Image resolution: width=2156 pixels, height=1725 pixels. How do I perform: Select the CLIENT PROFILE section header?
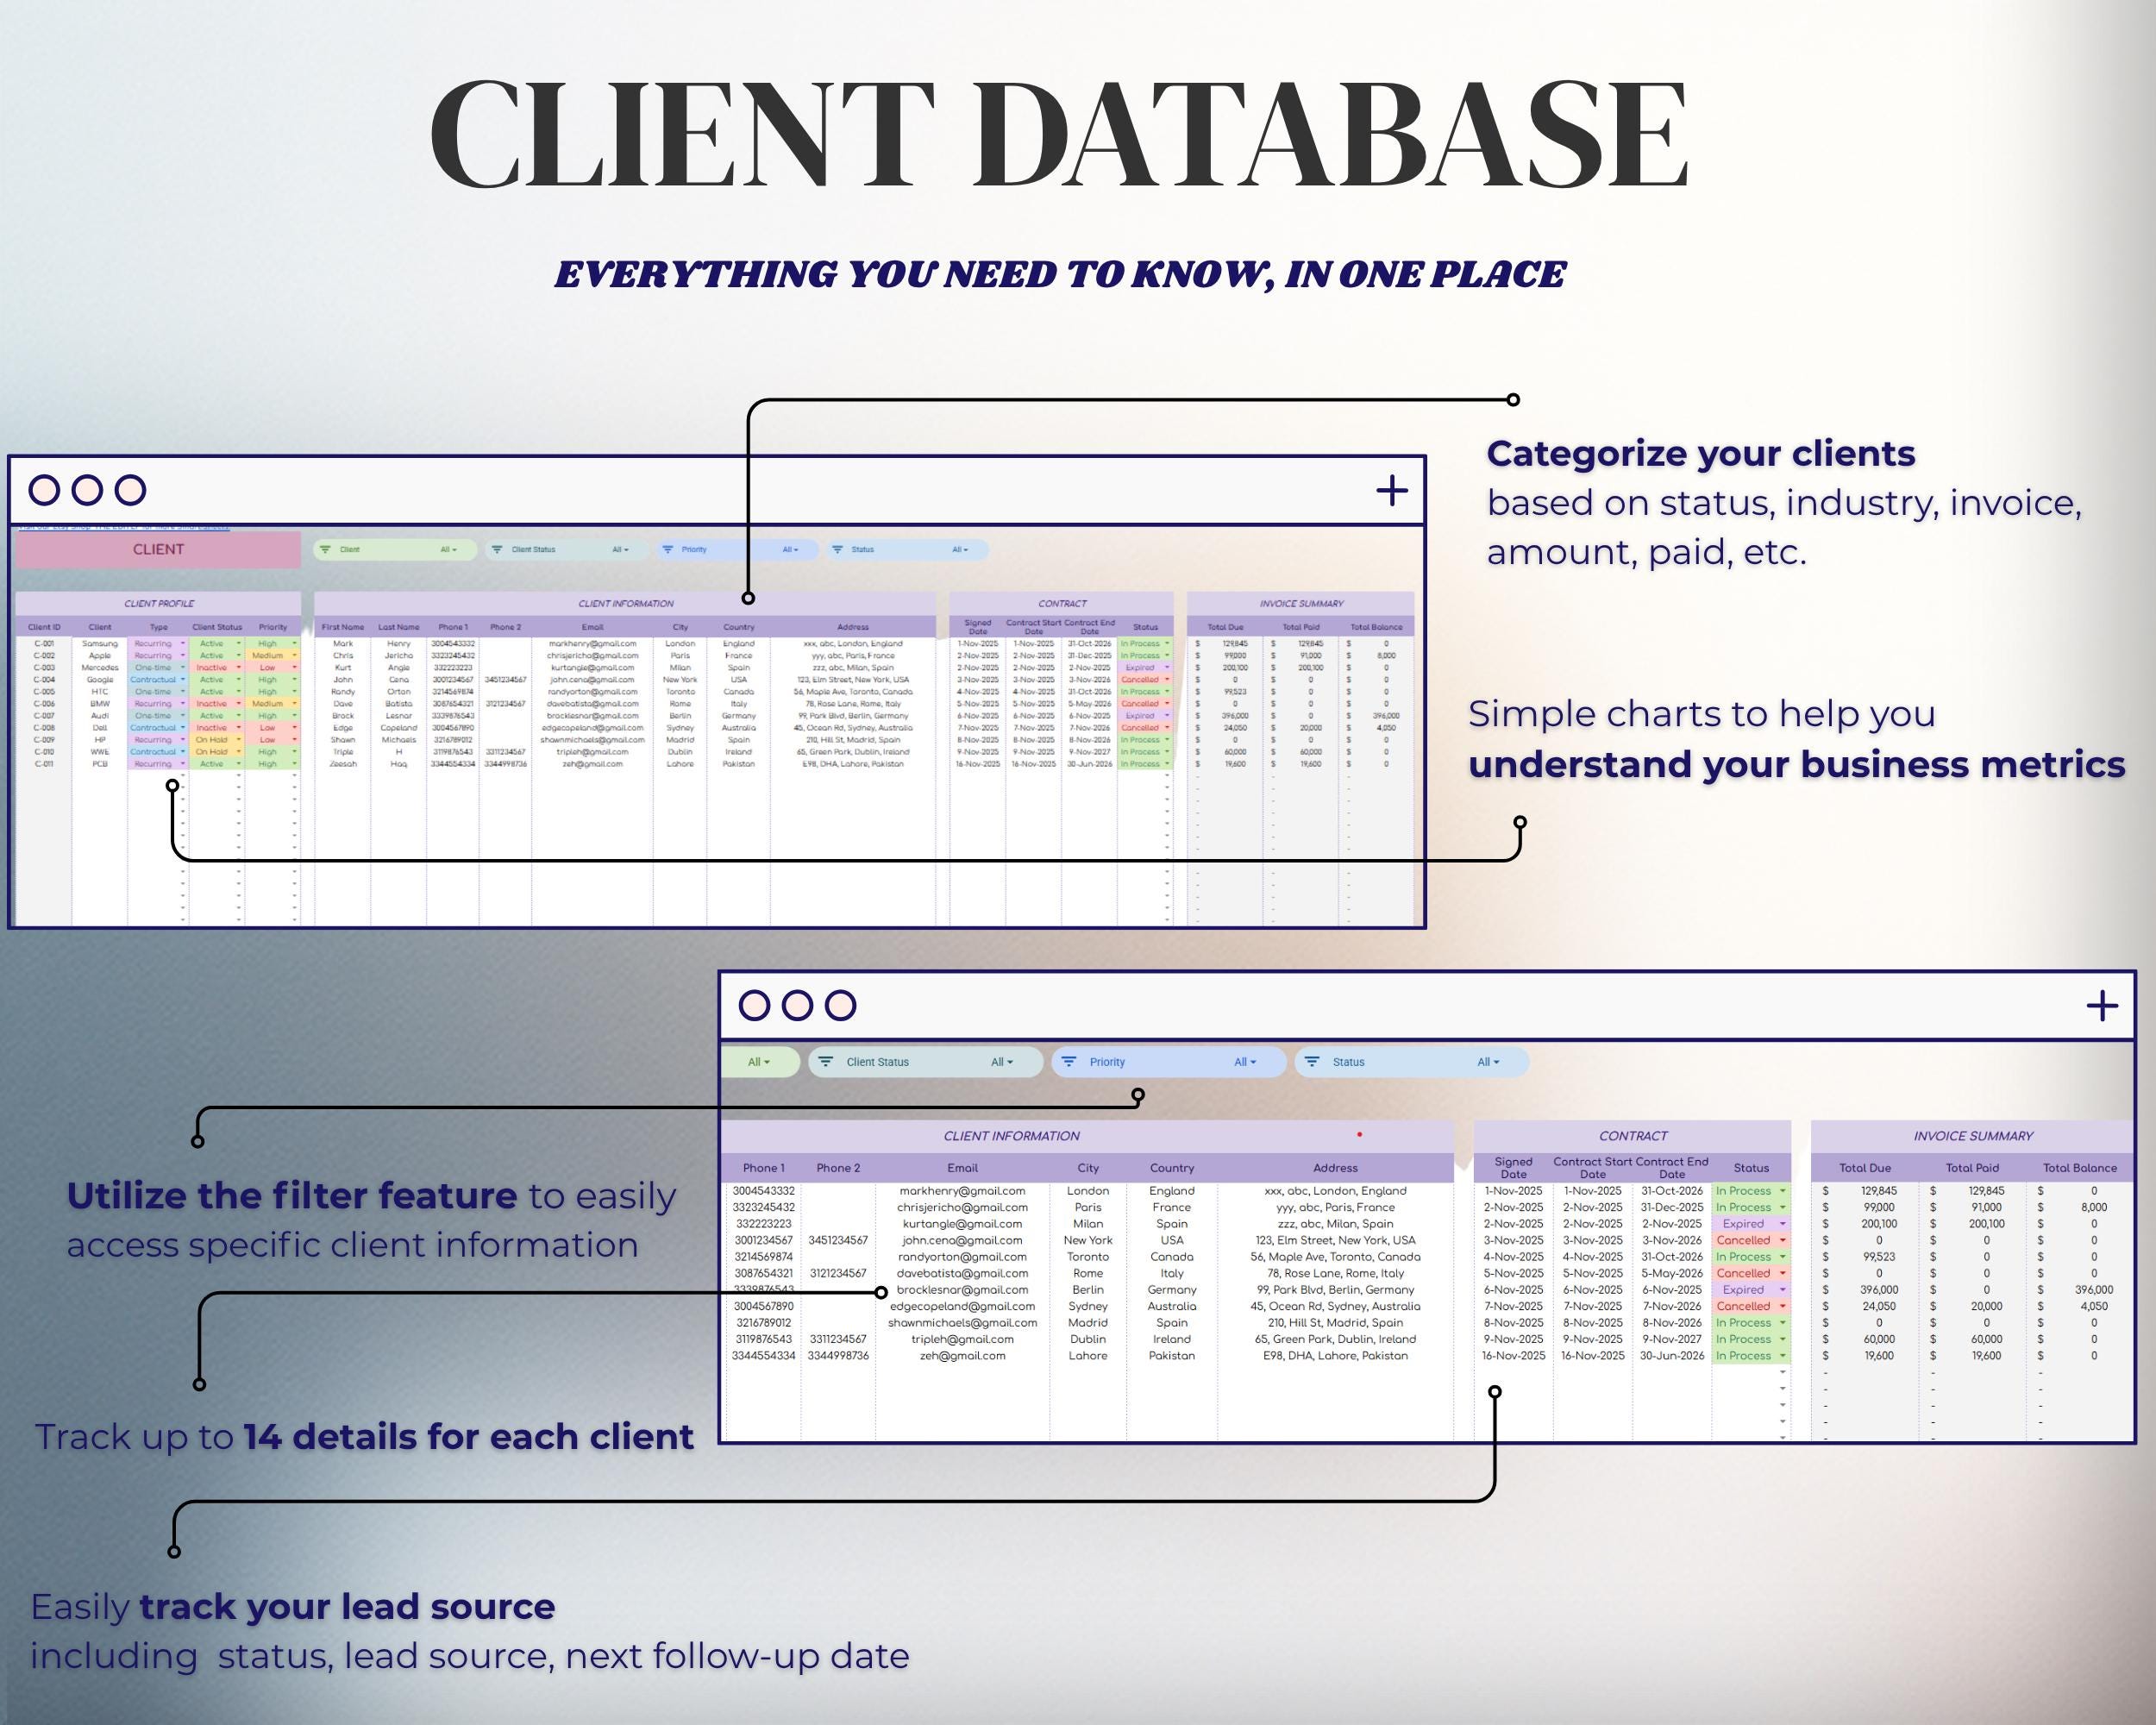[158, 603]
